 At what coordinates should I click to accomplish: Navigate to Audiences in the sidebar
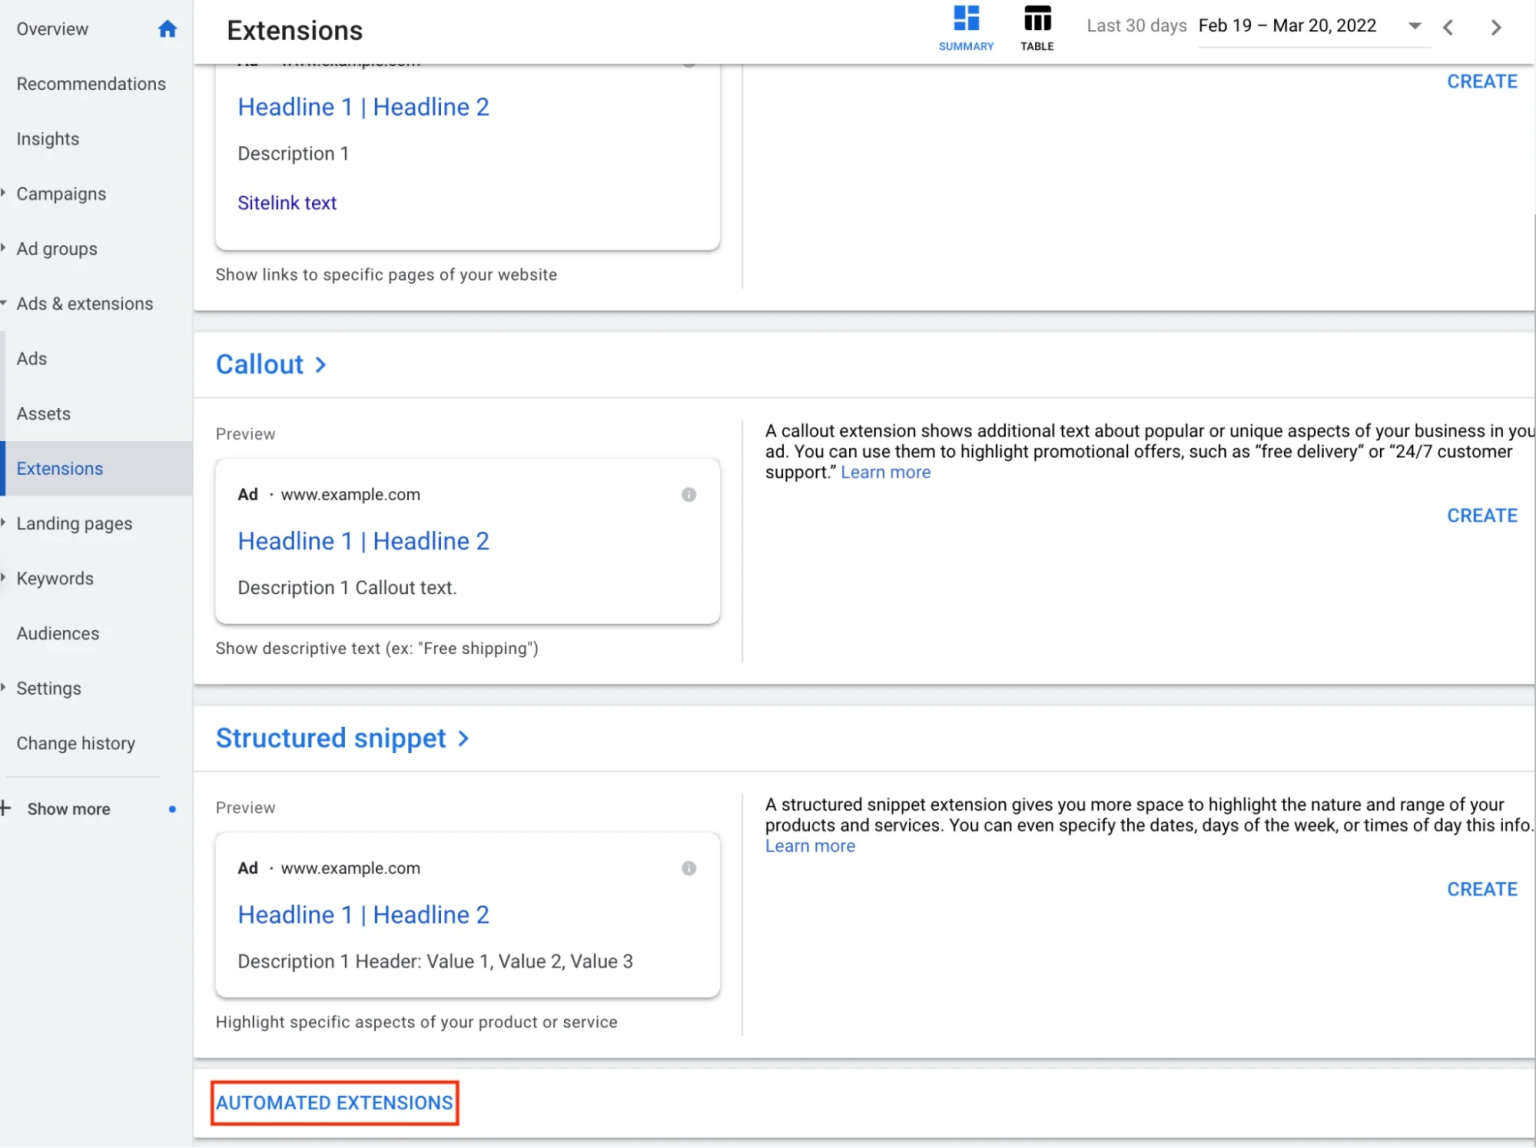pyautogui.click(x=57, y=633)
